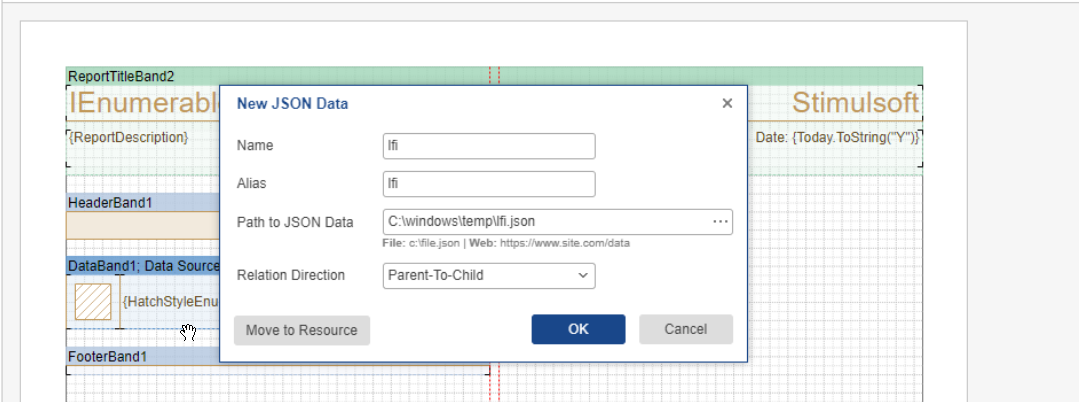Viewport: 1080px width, 402px height.
Task: Open the Relation Direction dropdown
Action: point(489,275)
